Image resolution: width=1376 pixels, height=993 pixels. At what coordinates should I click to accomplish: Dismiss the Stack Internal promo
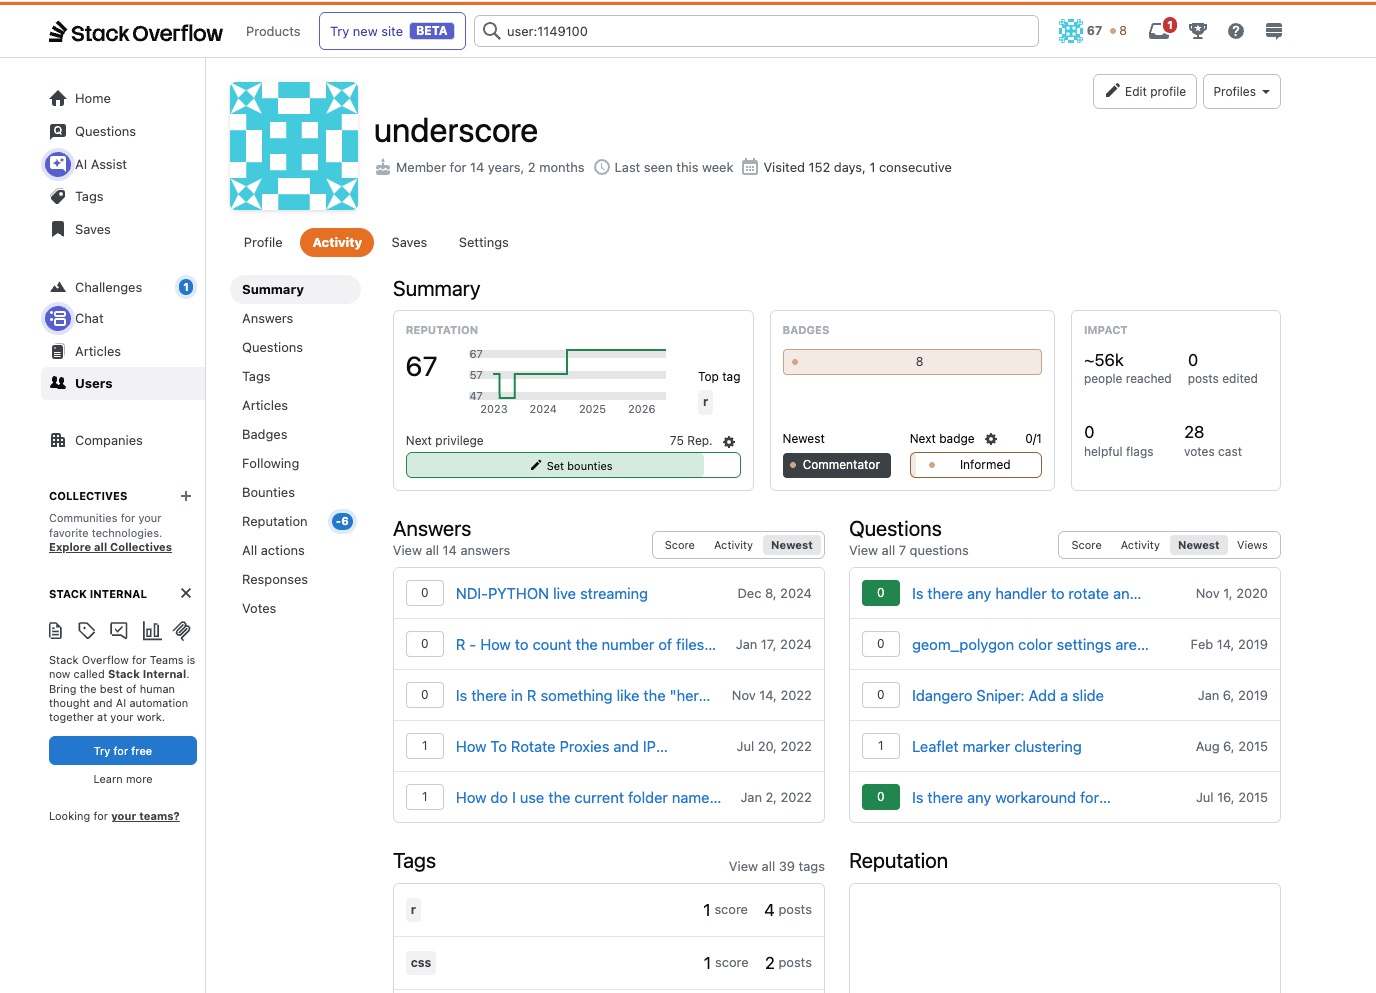click(x=186, y=593)
